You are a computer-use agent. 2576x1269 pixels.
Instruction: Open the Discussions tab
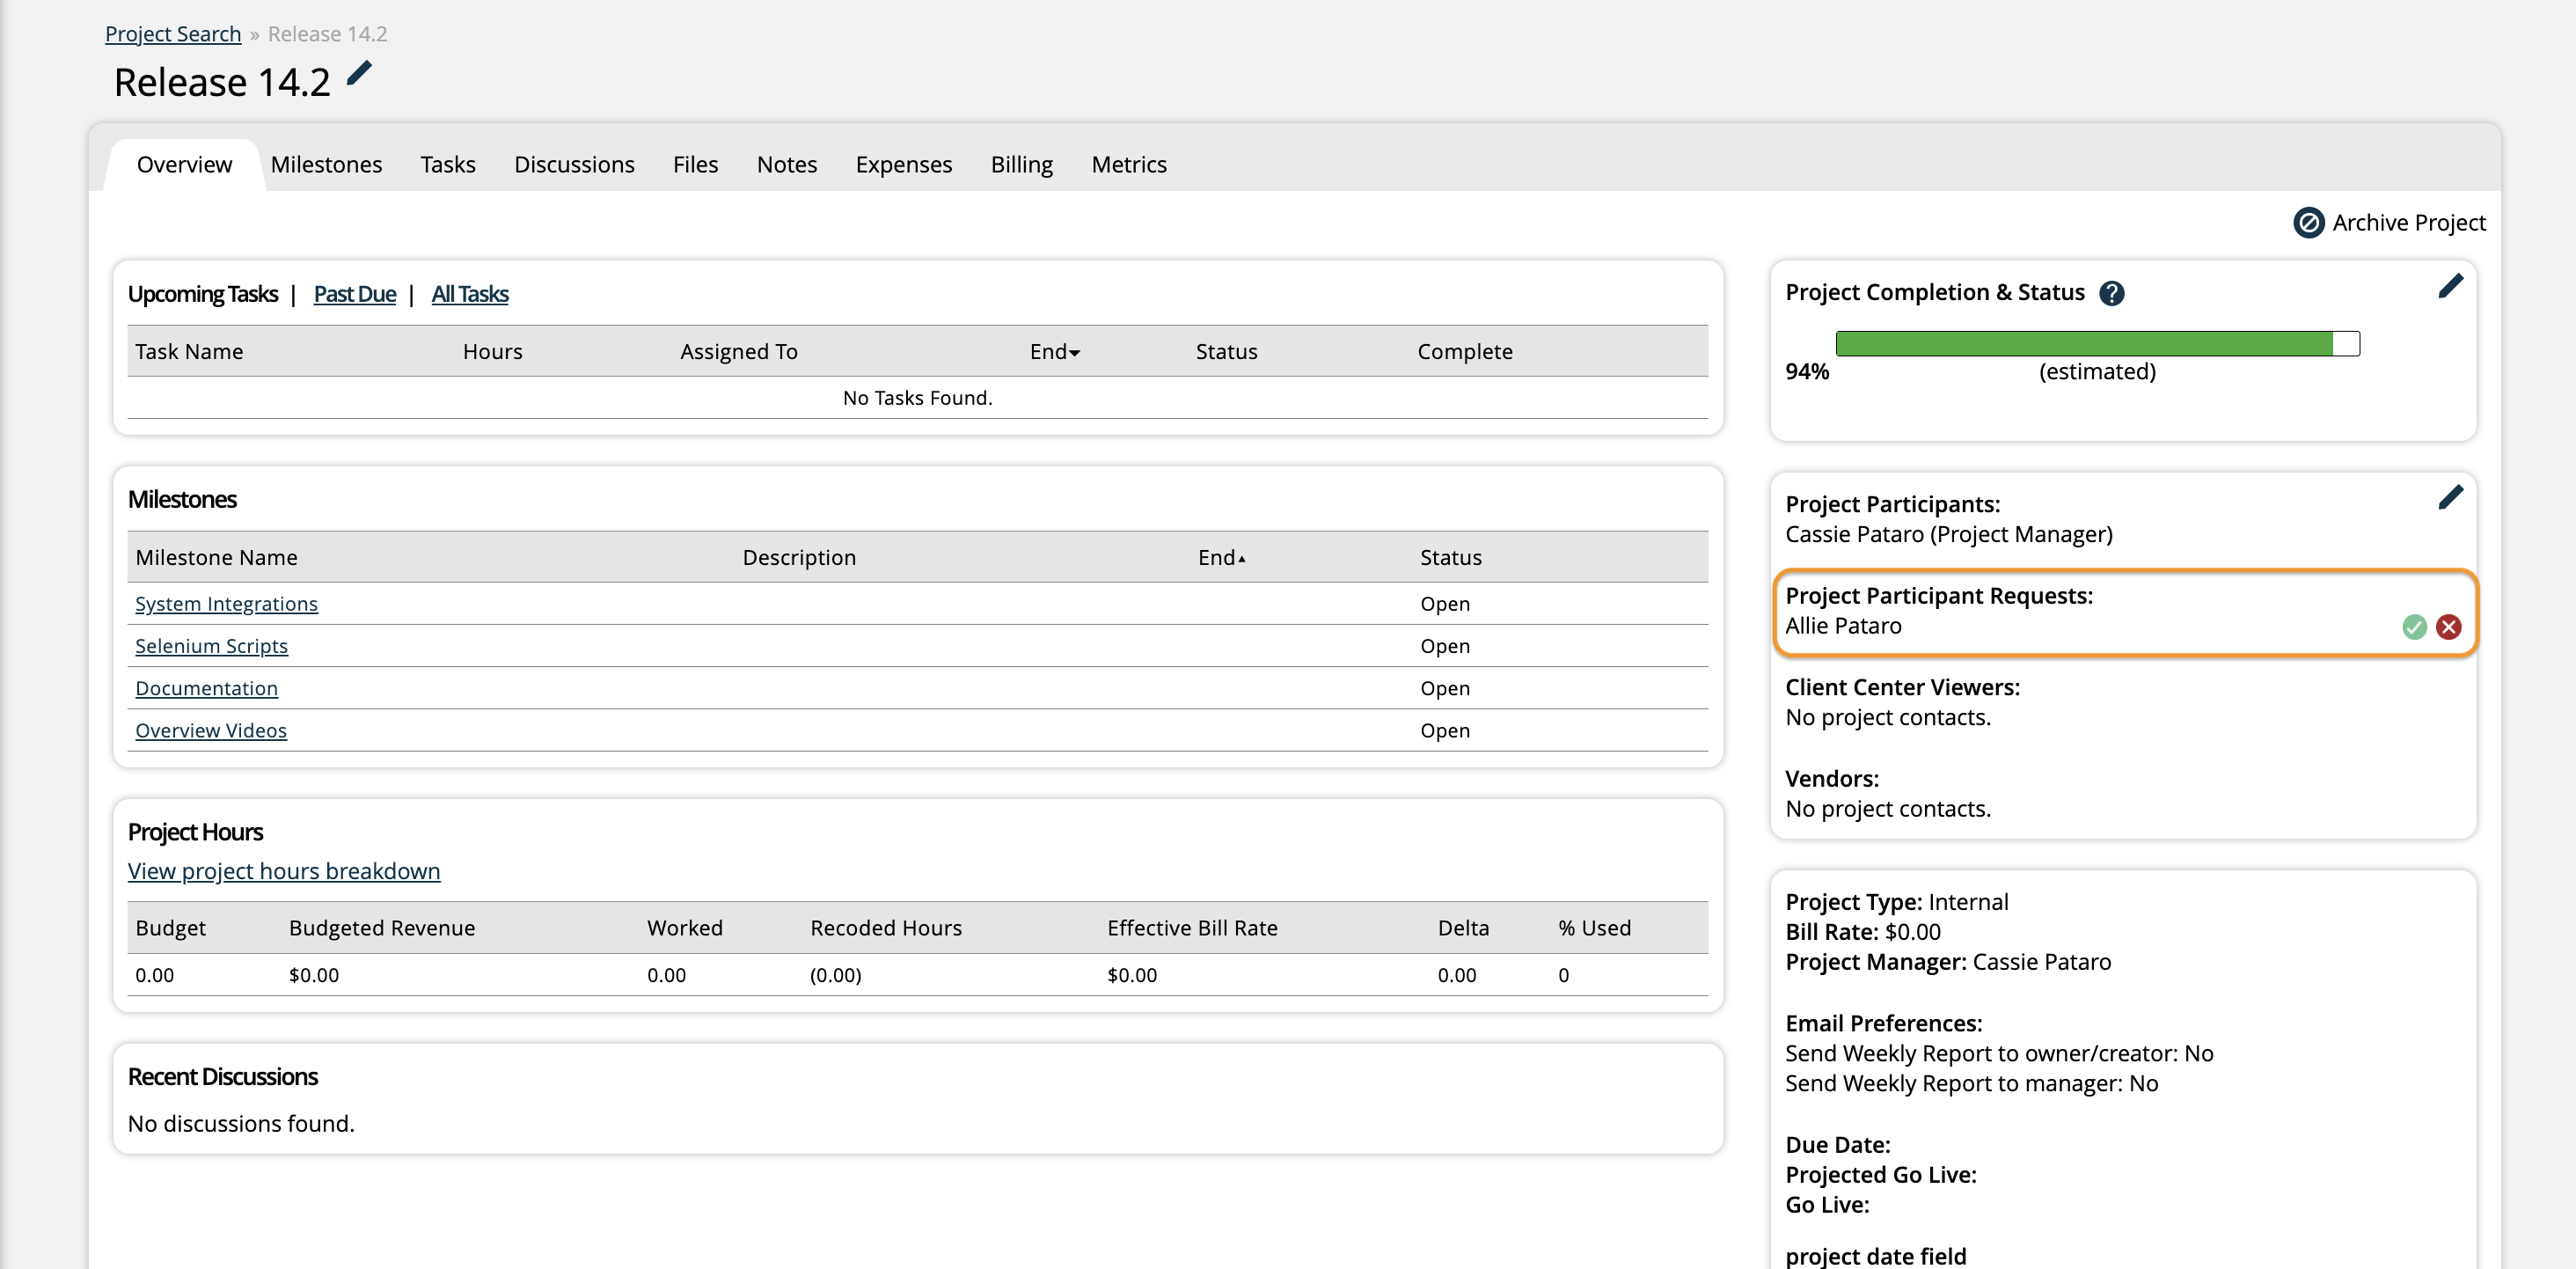point(572,163)
